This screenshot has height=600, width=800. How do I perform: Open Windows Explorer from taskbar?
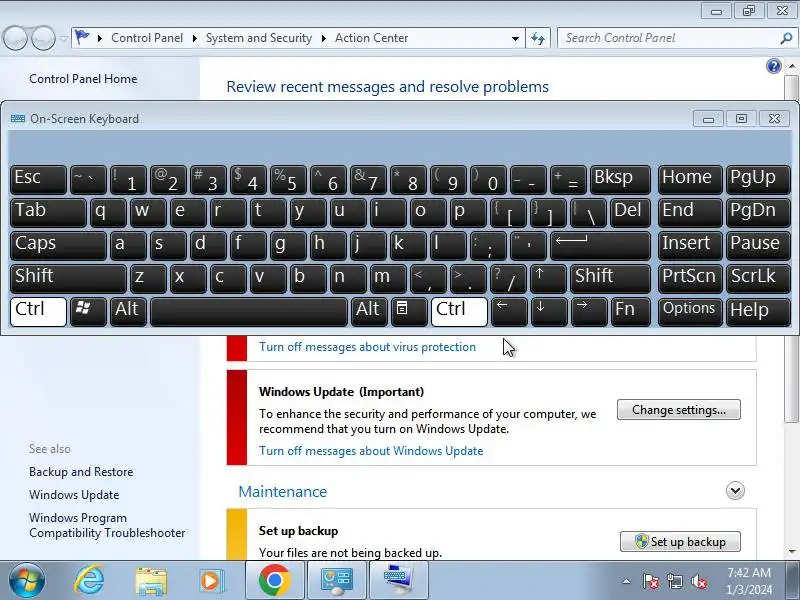(151, 581)
